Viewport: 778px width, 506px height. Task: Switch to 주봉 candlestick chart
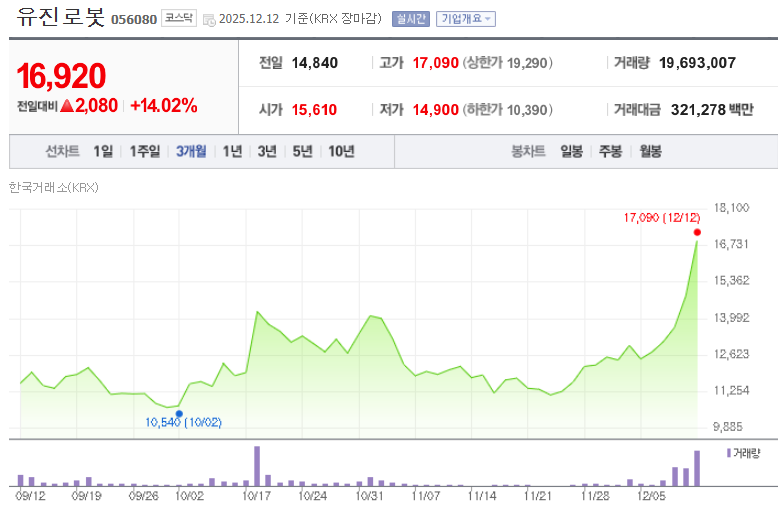coord(610,151)
